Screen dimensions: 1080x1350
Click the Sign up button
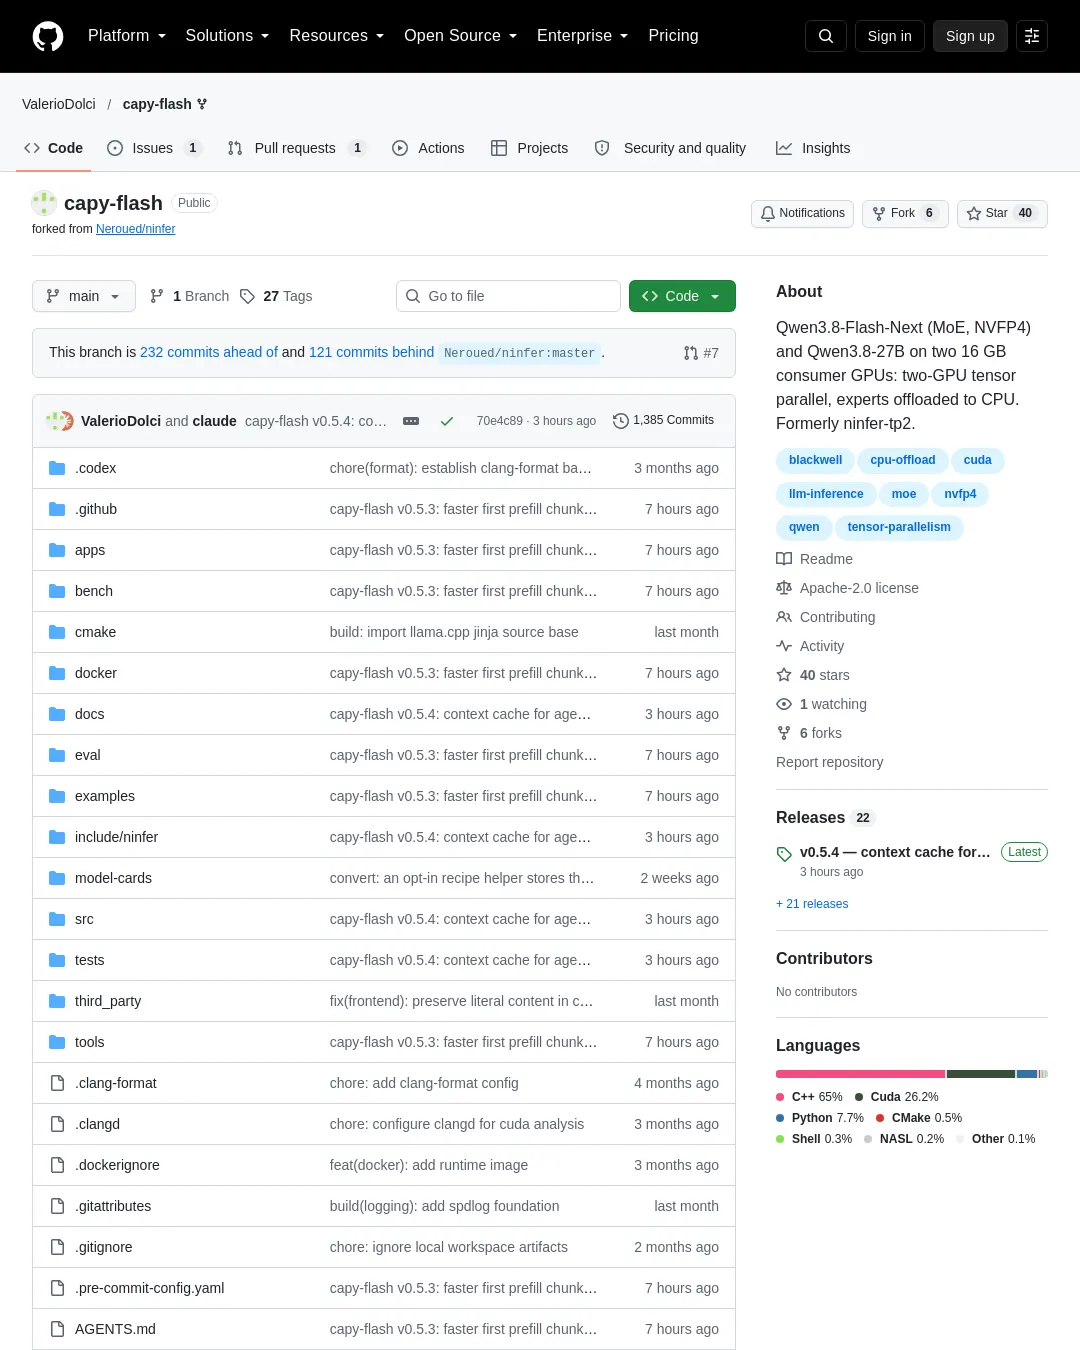[x=970, y=36]
